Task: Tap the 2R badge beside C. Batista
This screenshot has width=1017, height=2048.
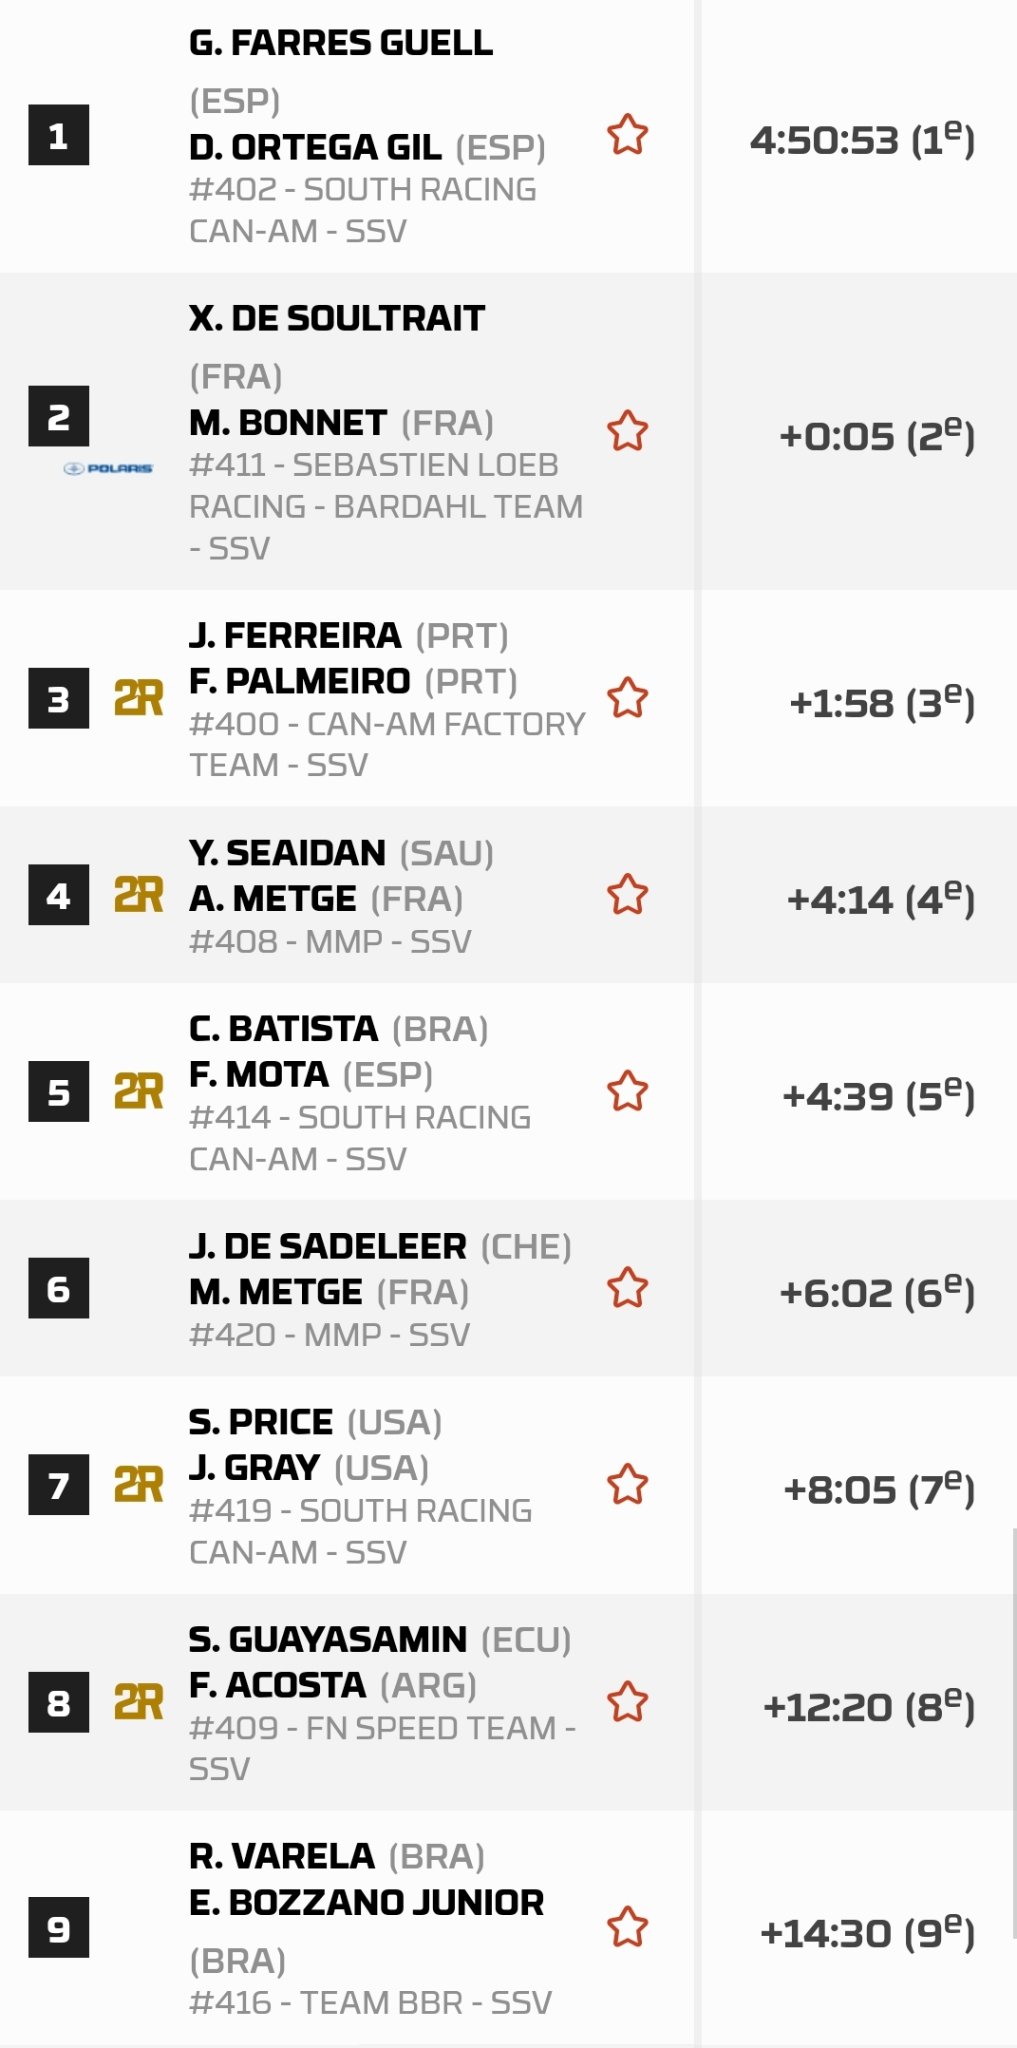Action: pyautogui.click(x=138, y=1091)
